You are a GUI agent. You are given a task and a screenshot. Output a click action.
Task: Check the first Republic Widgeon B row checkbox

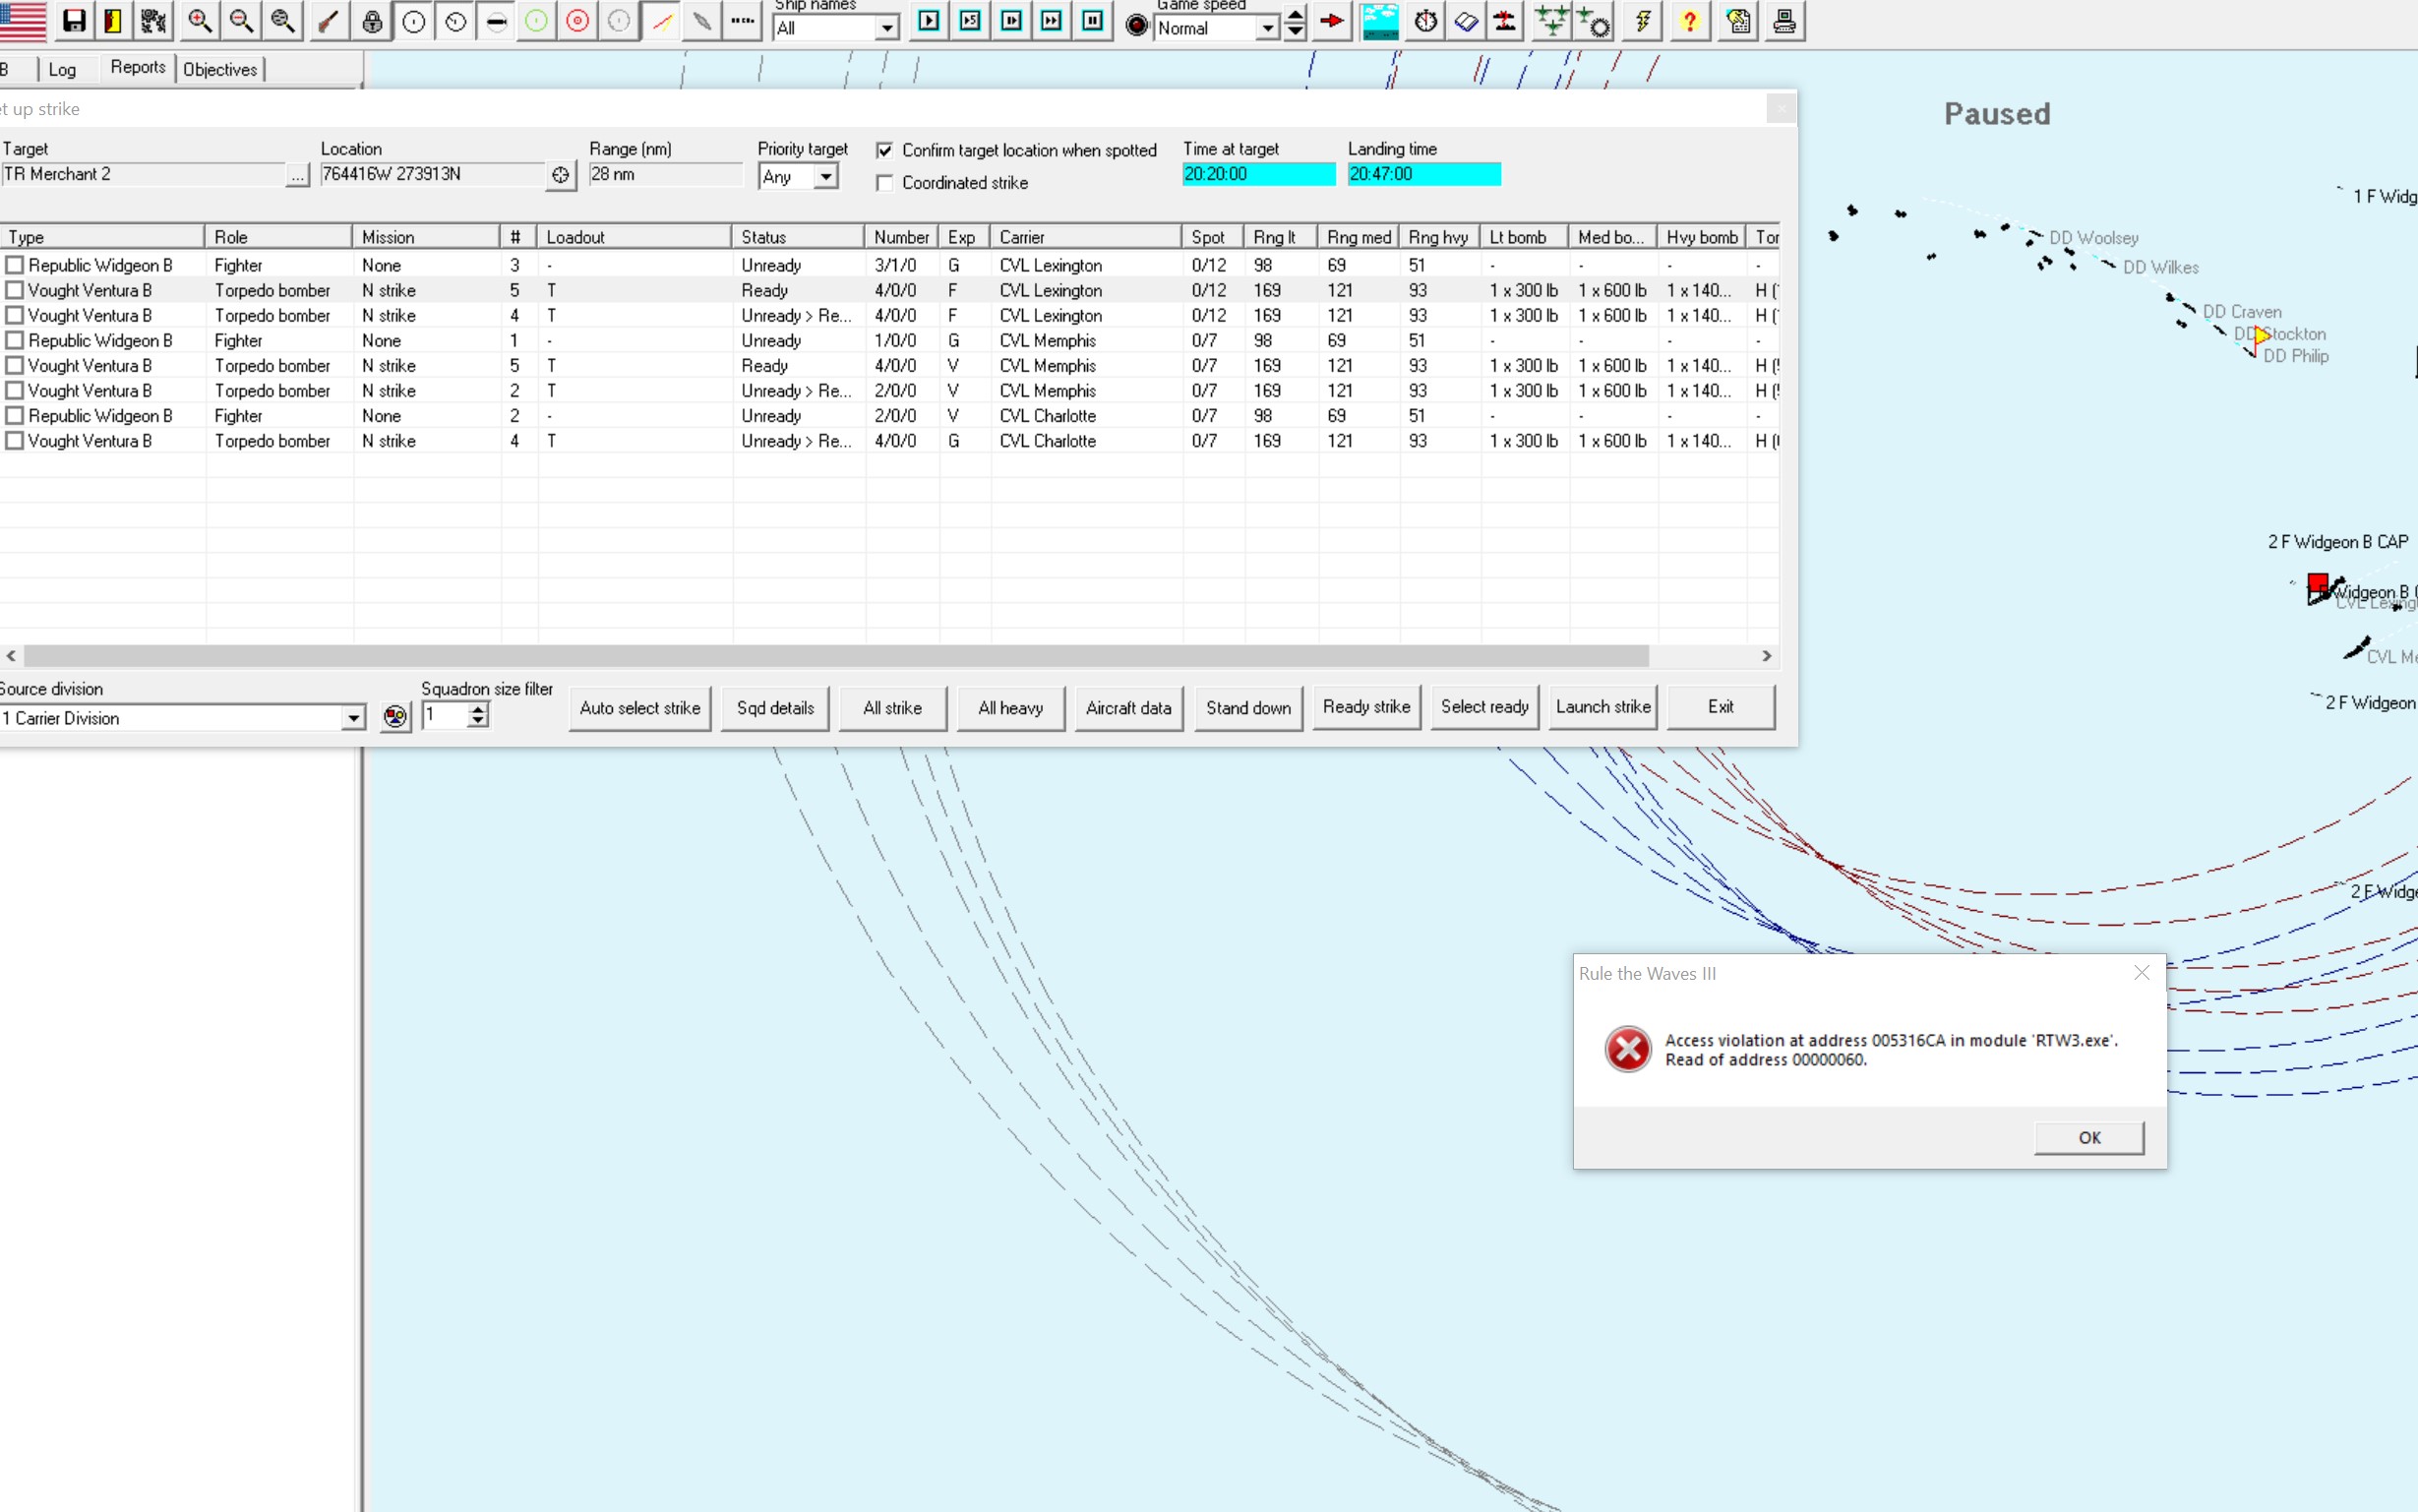tap(15, 265)
